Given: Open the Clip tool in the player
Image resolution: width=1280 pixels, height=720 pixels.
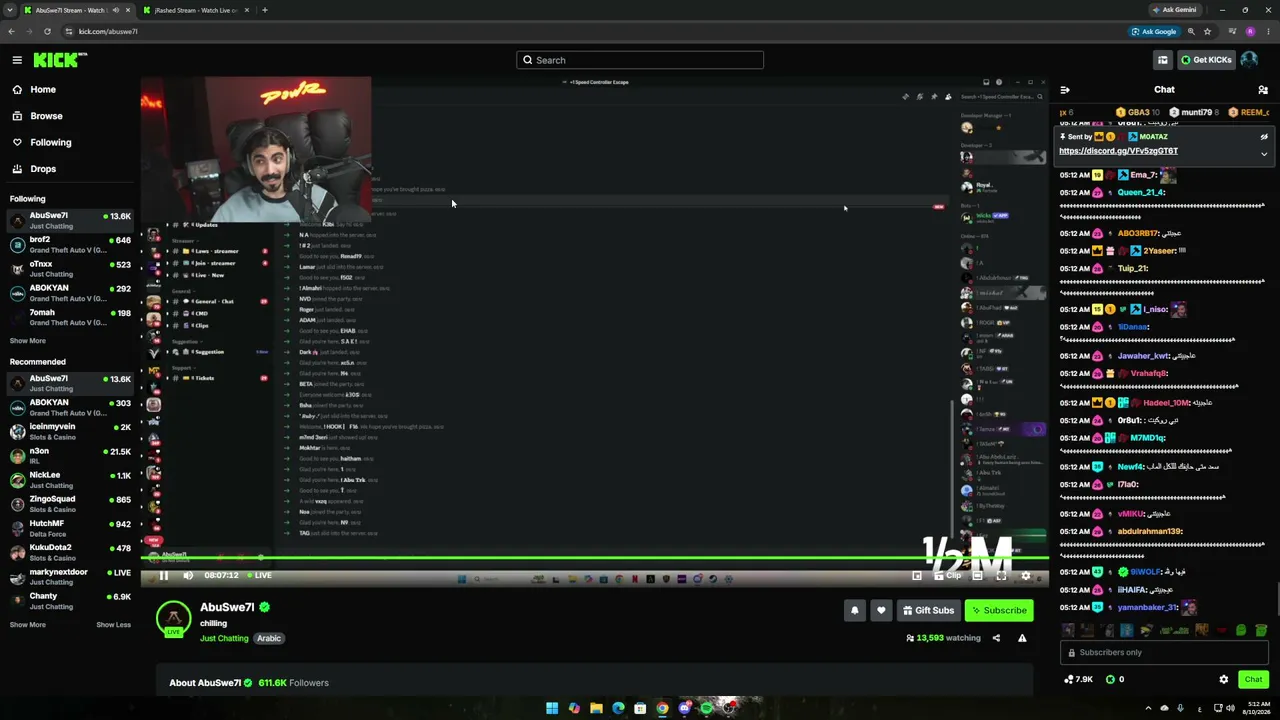Looking at the screenshot, I should click(947, 575).
